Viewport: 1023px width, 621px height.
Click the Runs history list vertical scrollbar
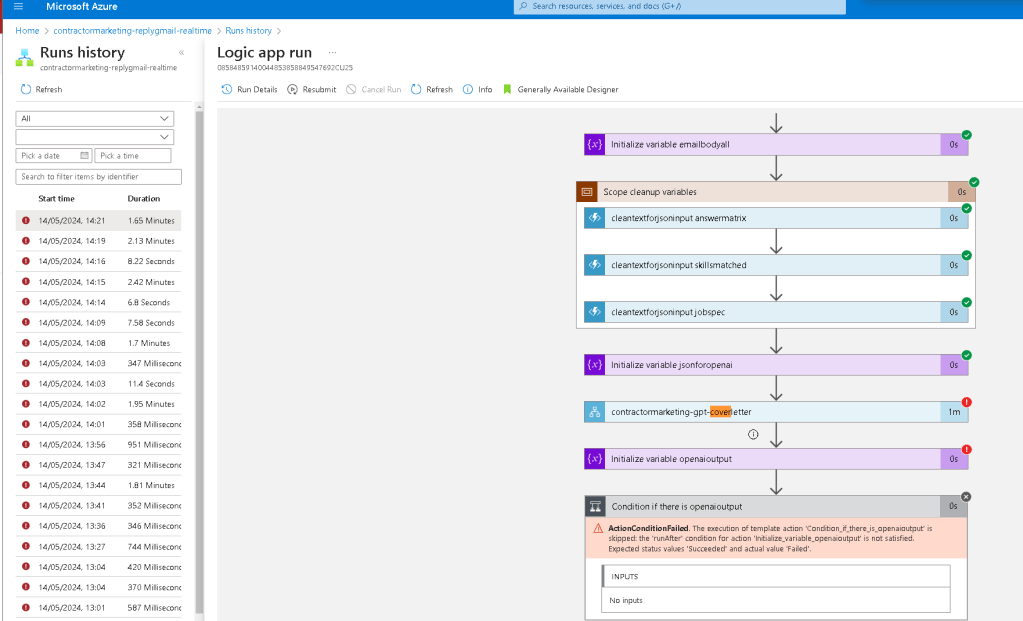[x=199, y=362]
